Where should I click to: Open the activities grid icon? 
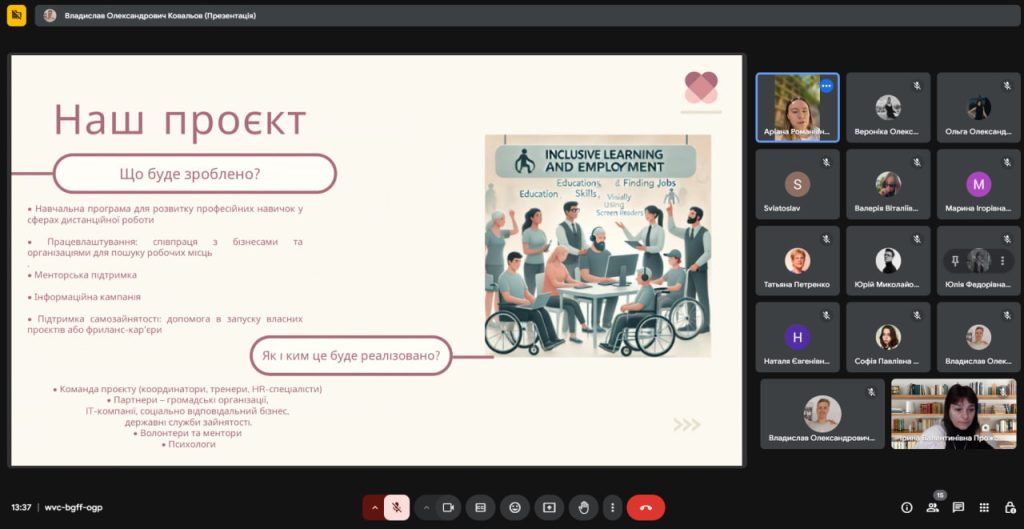(984, 507)
